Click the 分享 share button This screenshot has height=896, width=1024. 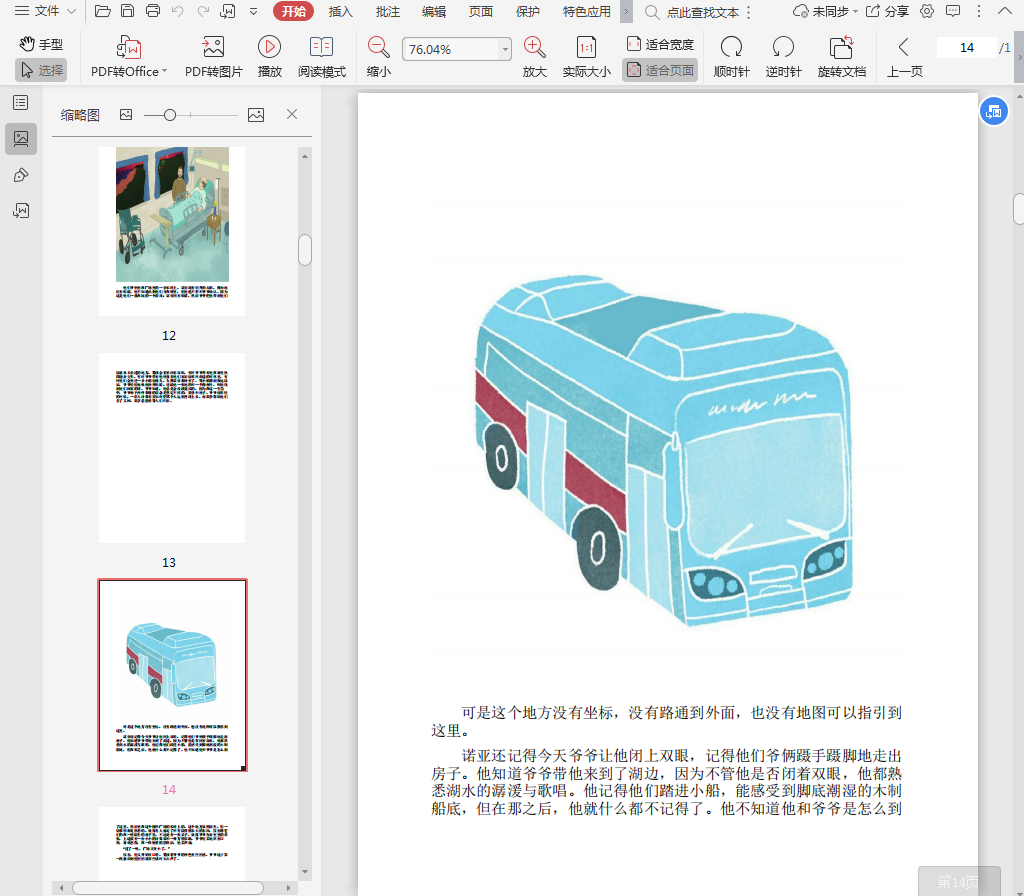coord(887,12)
